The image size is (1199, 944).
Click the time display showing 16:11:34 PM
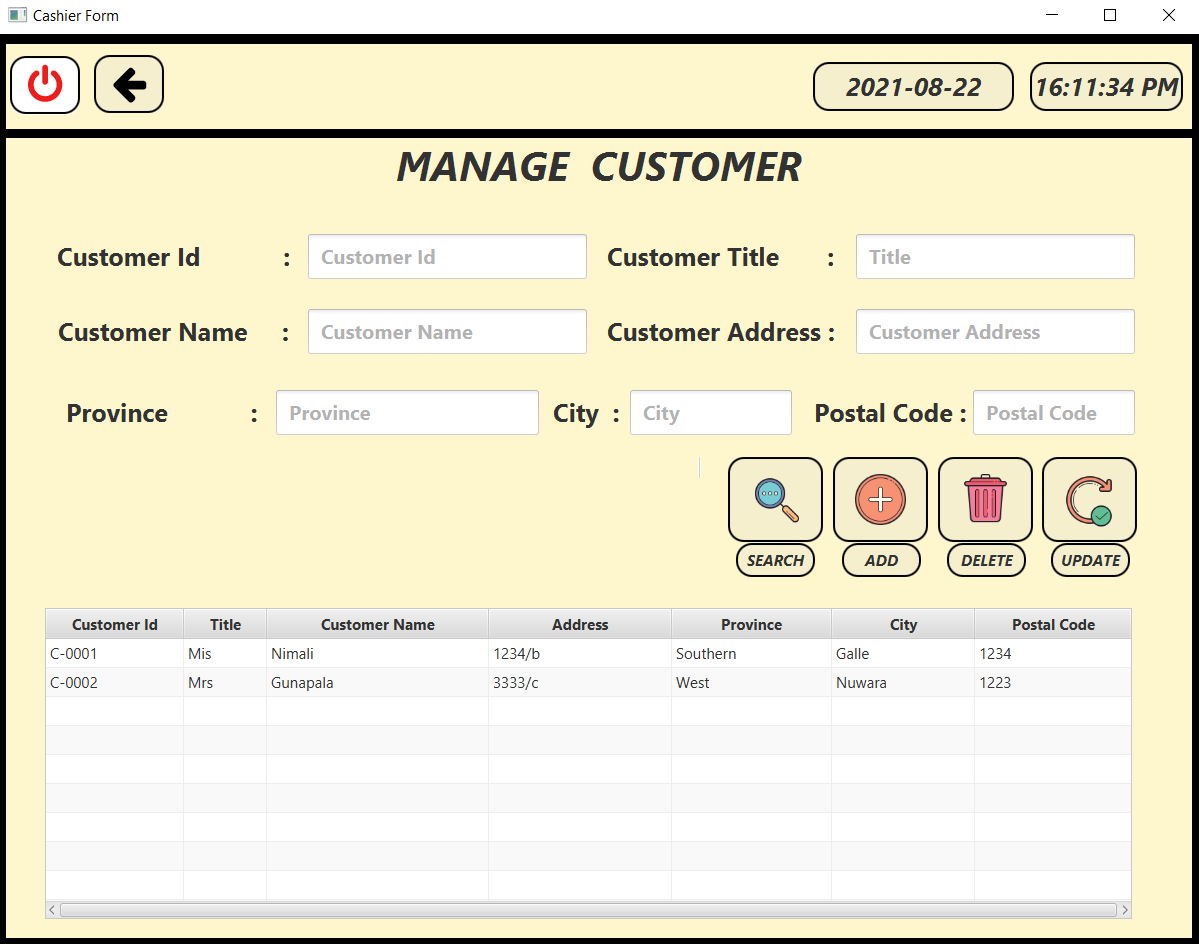1106,86
